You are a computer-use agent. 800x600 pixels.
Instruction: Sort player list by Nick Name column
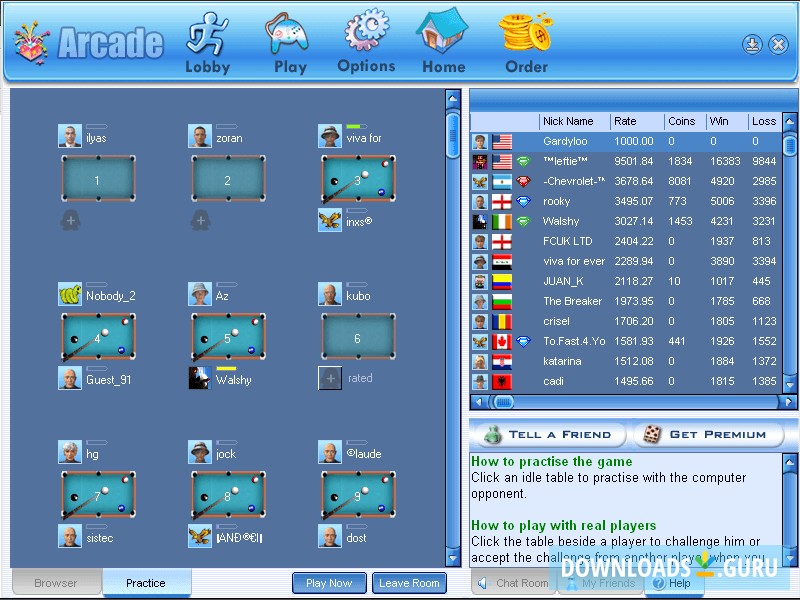(x=574, y=121)
